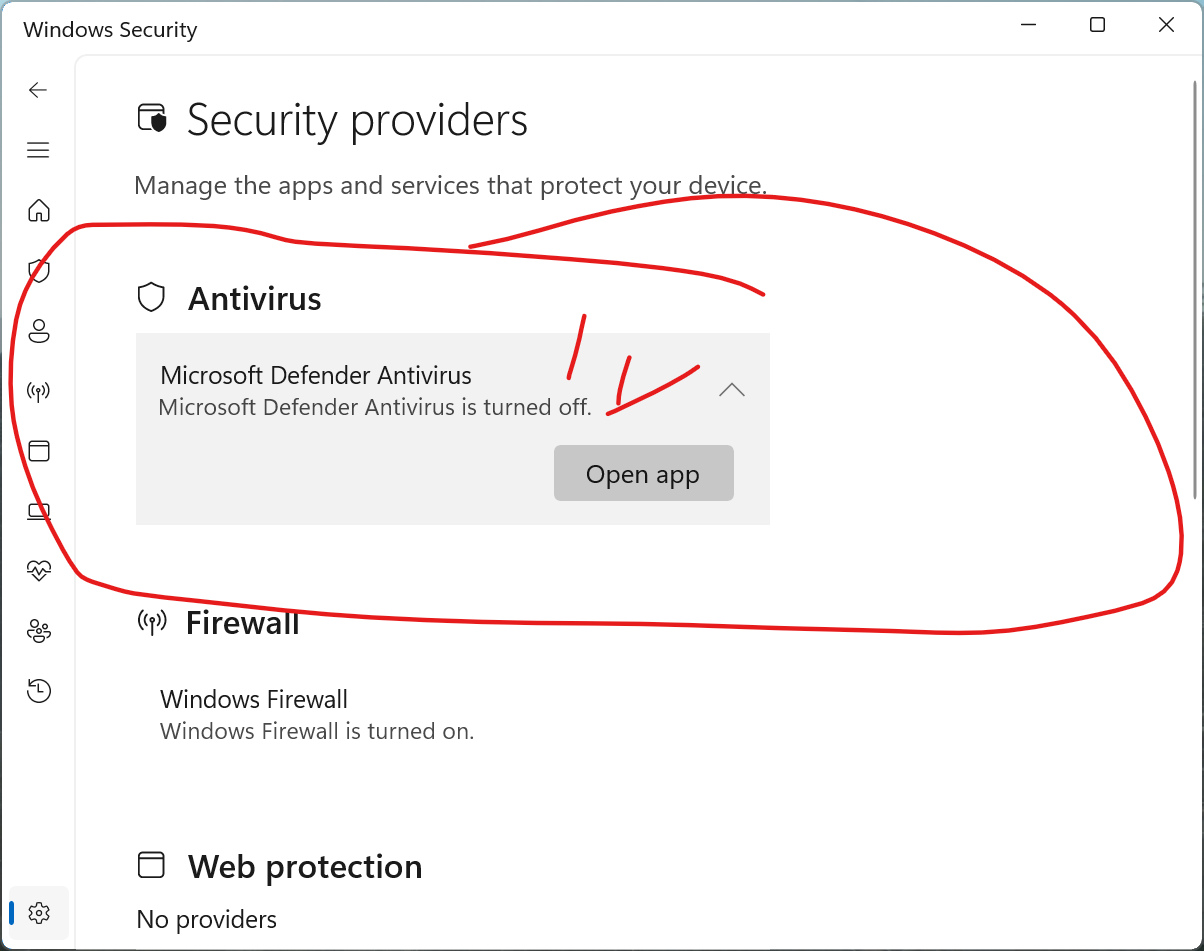The width and height of the screenshot is (1204, 951).
Task: Open Account protection person icon
Action: click(38, 330)
